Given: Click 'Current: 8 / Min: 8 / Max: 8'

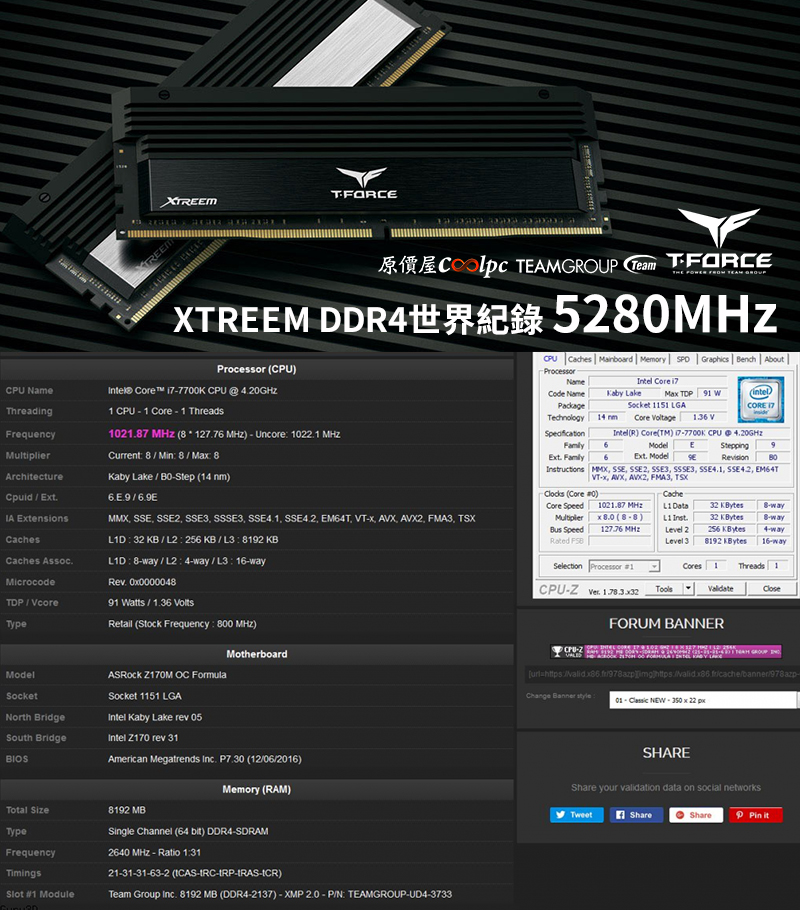Looking at the screenshot, I should (164, 456).
